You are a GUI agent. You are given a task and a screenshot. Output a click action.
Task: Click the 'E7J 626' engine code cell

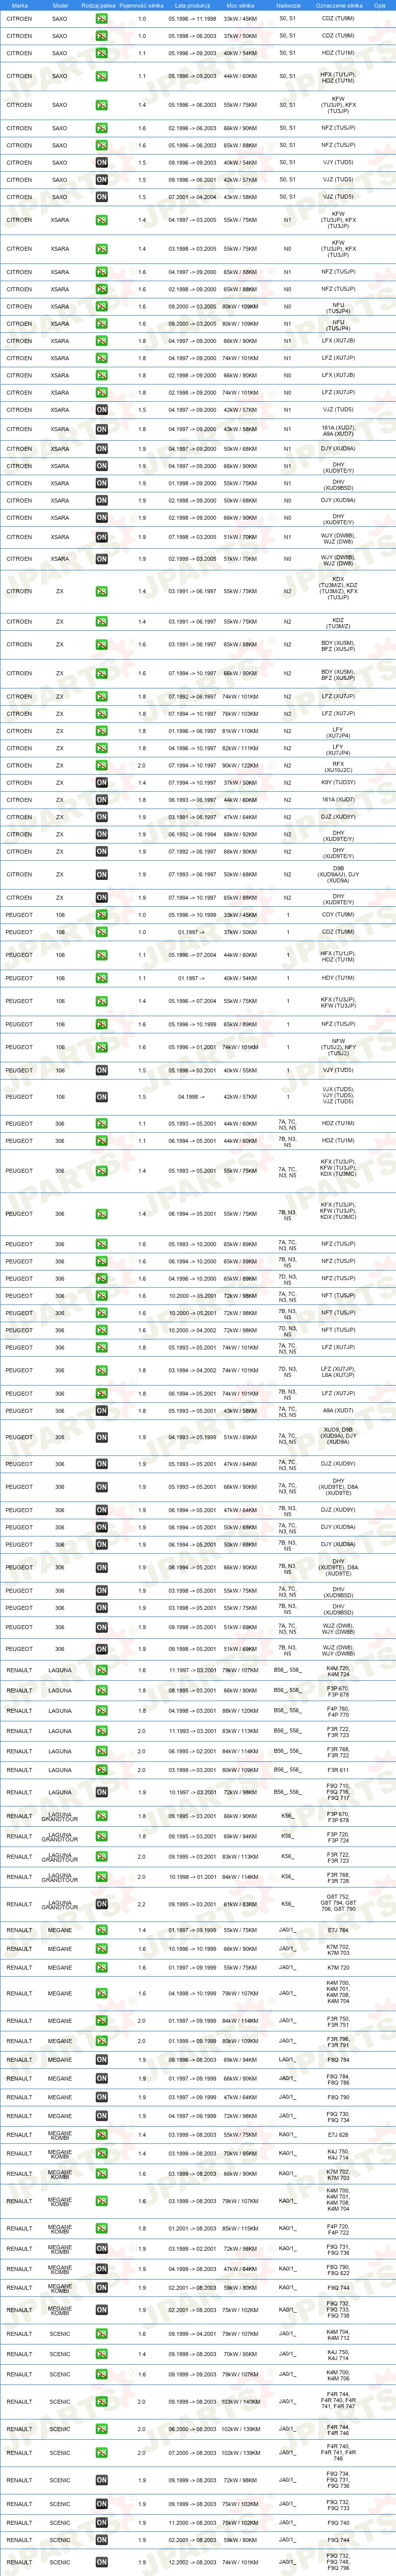(338, 2135)
